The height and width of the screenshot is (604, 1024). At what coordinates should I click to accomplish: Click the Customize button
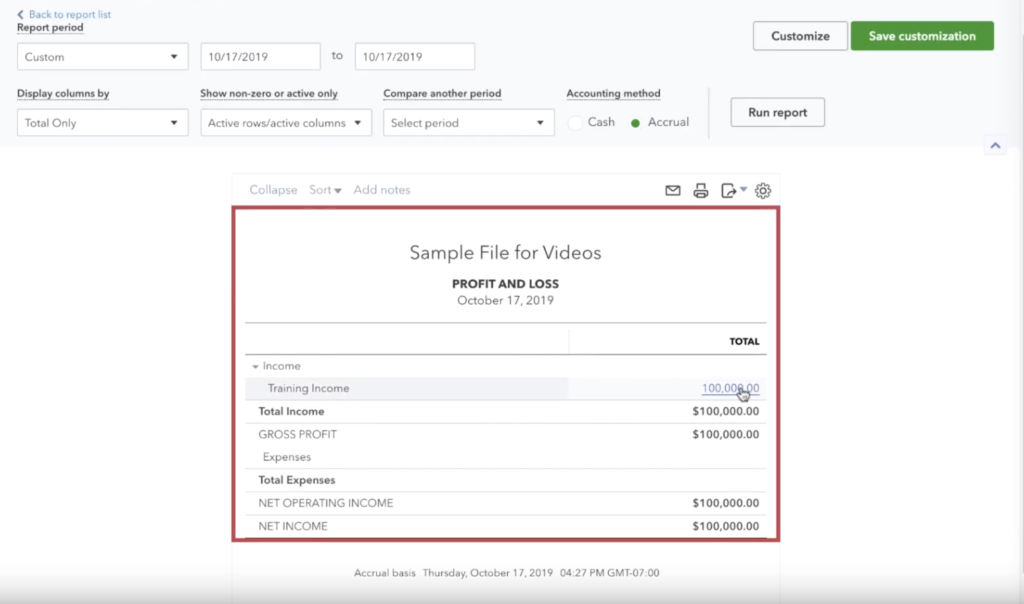(800, 36)
